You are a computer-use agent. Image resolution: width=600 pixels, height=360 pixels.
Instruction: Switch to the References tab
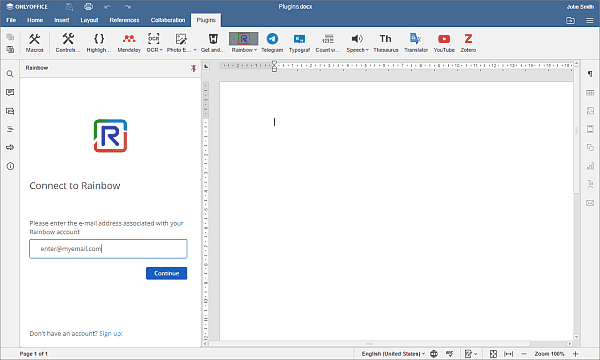click(124, 20)
